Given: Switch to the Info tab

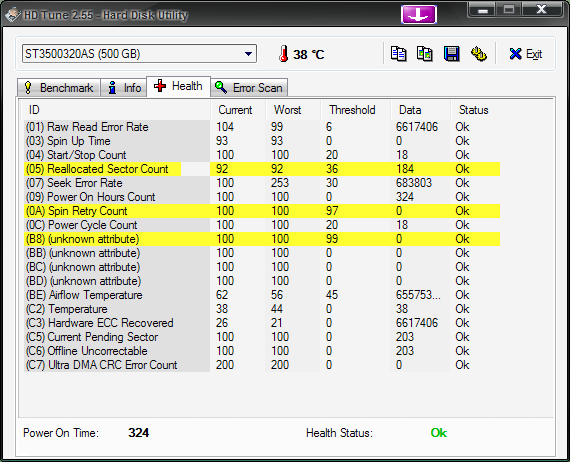Looking at the screenshot, I should 124,88.
